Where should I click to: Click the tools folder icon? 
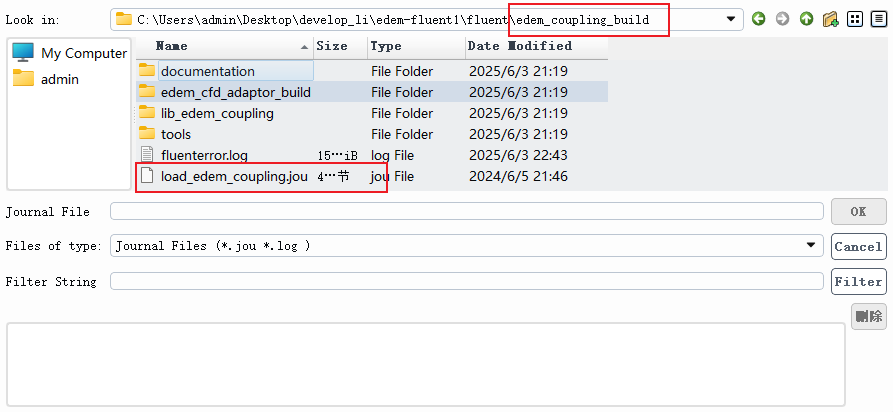pos(147,134)
